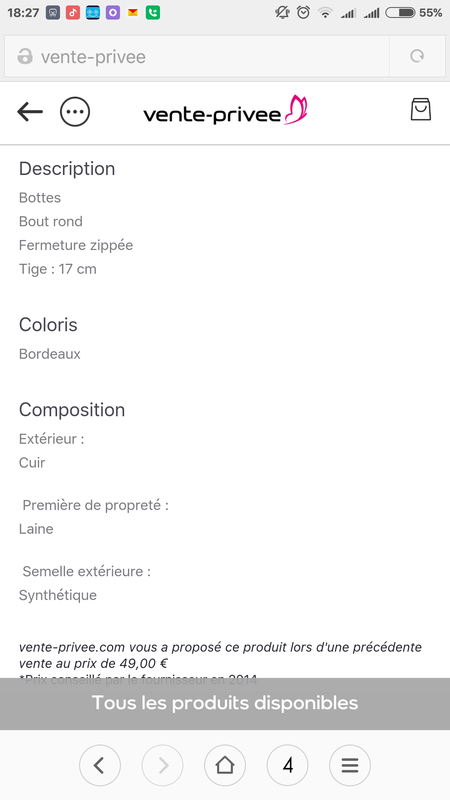Viewport: 450px width, 800px height.
Task: Click the vente-privee address bar field
Action: pos(197,56)
